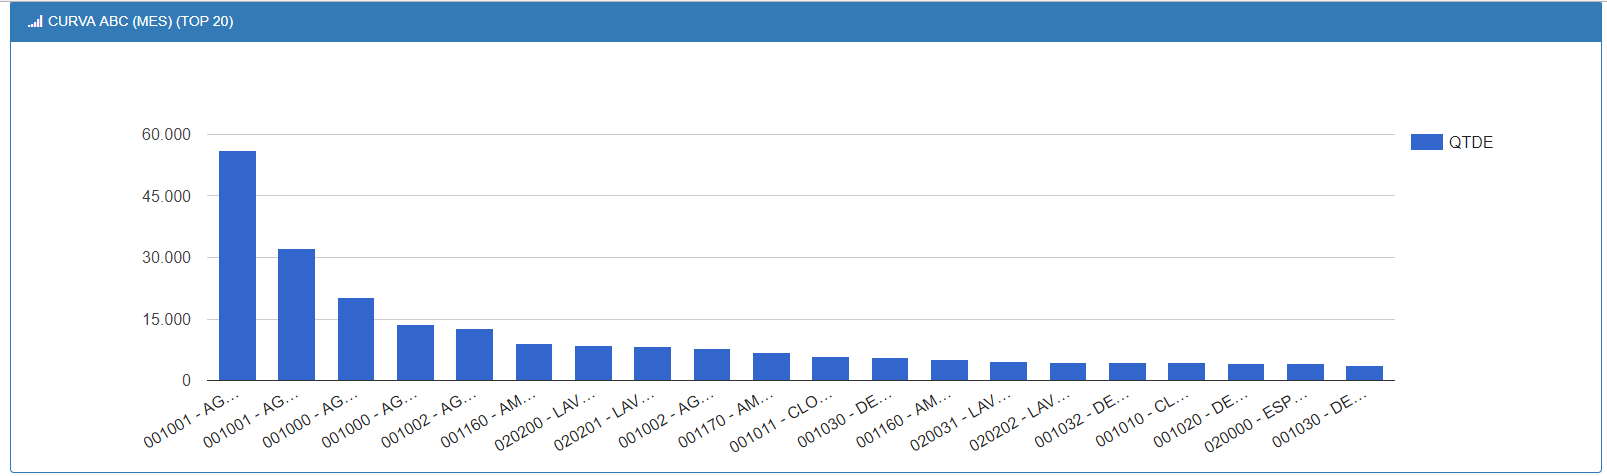This screenshot has height=476, width=1607.
Task: Select the bar for 001020 - DE
Action: (1246, 372)
